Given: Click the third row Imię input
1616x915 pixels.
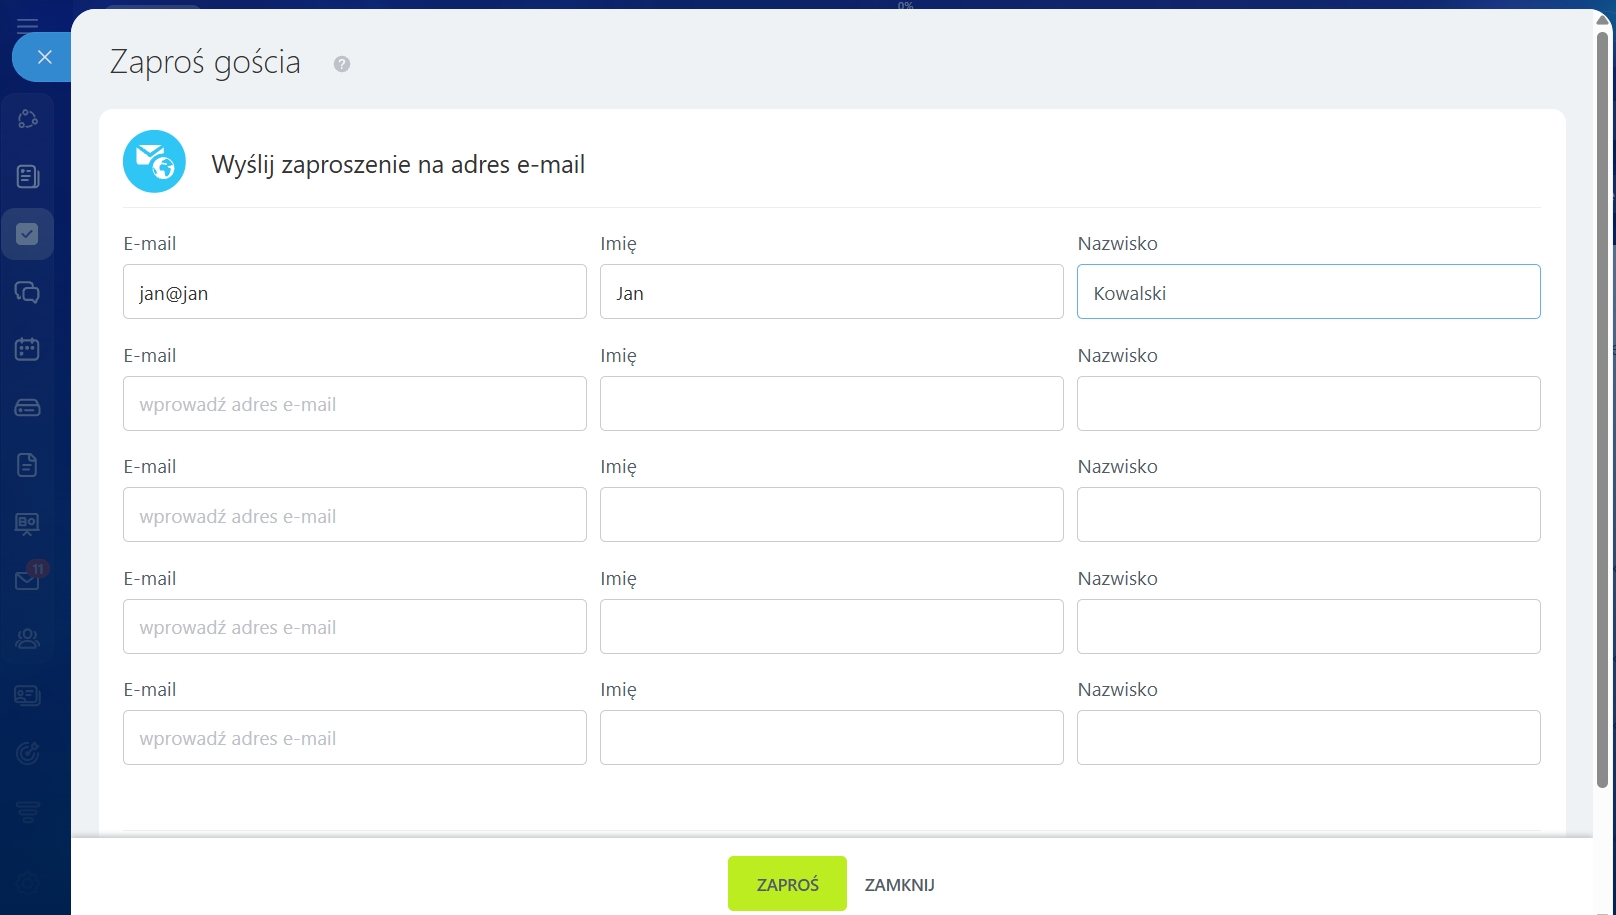Looking at the screenshot, I should pyautogui.click(x=831, y=515).
